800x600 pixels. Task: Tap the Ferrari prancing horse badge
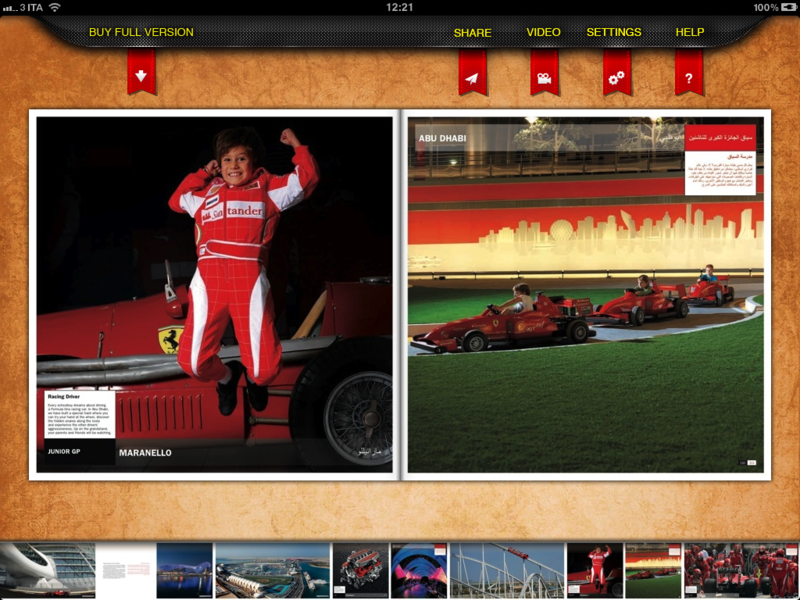coord(170,339)
